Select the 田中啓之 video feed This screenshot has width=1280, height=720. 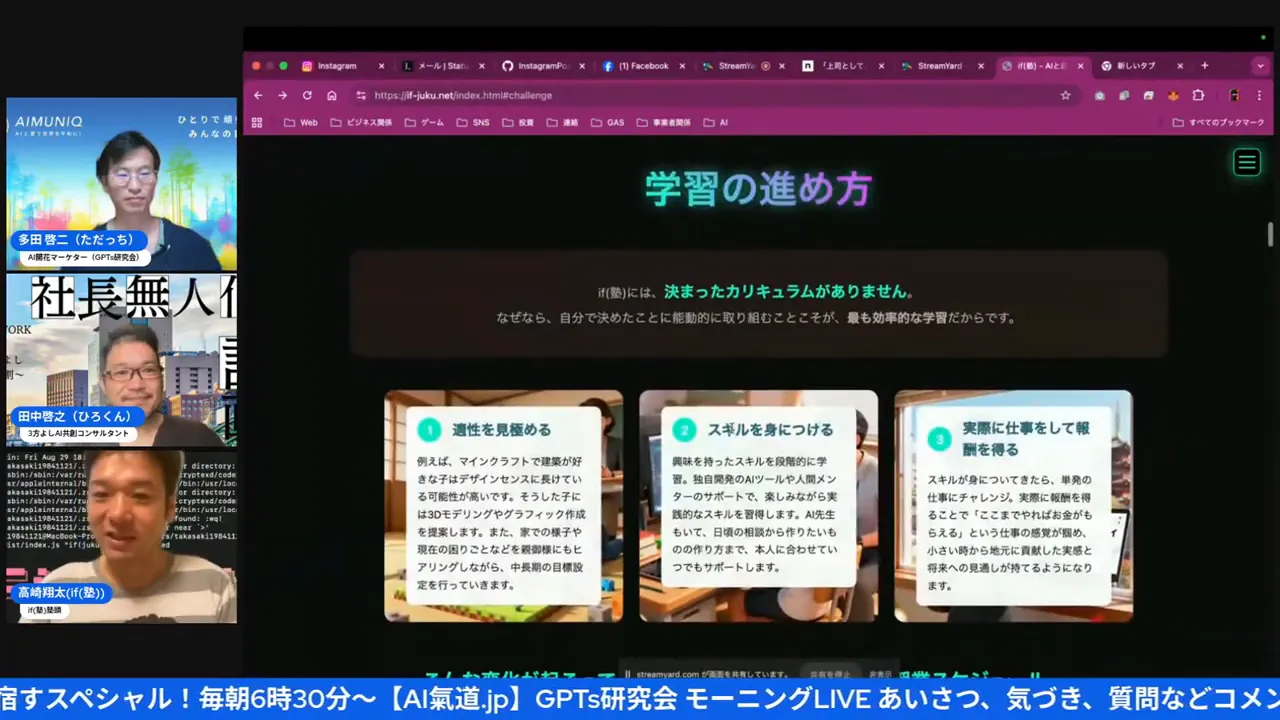[122, 360]
